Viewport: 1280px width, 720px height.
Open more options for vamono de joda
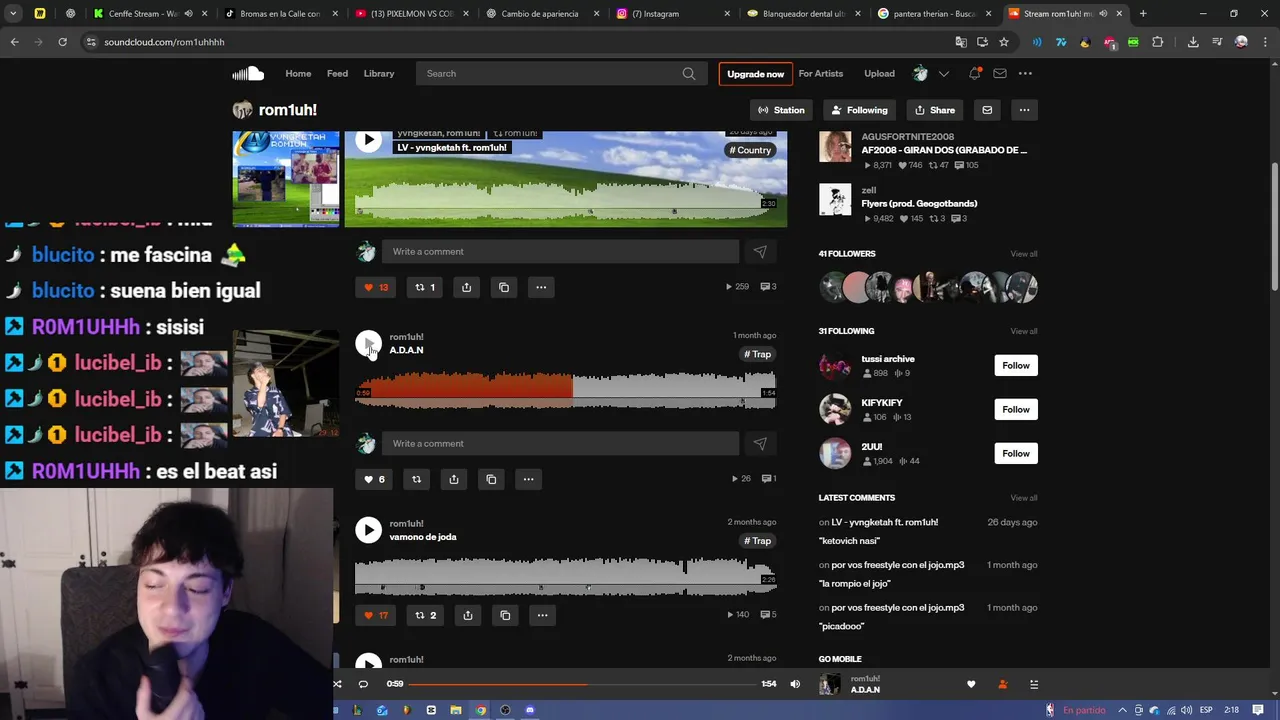542,615
